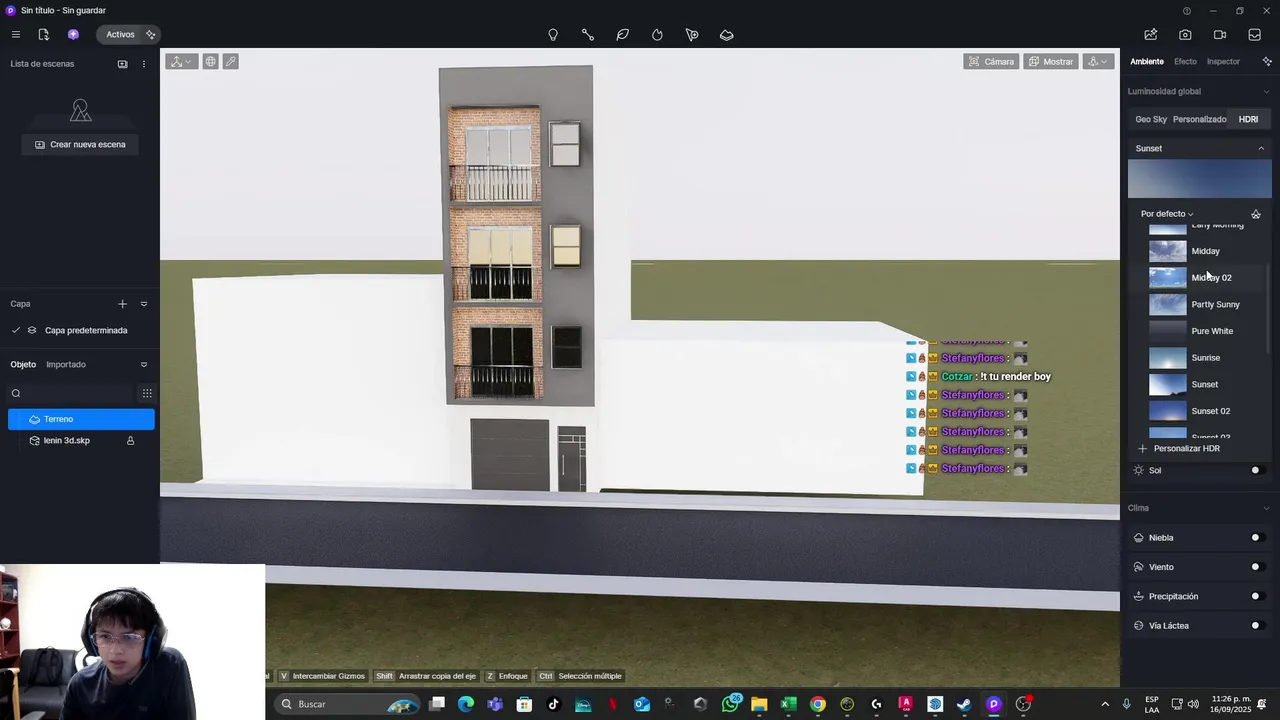Select the path tool icon
This screenshot has height=720, width=1280.
click(588, 35)
